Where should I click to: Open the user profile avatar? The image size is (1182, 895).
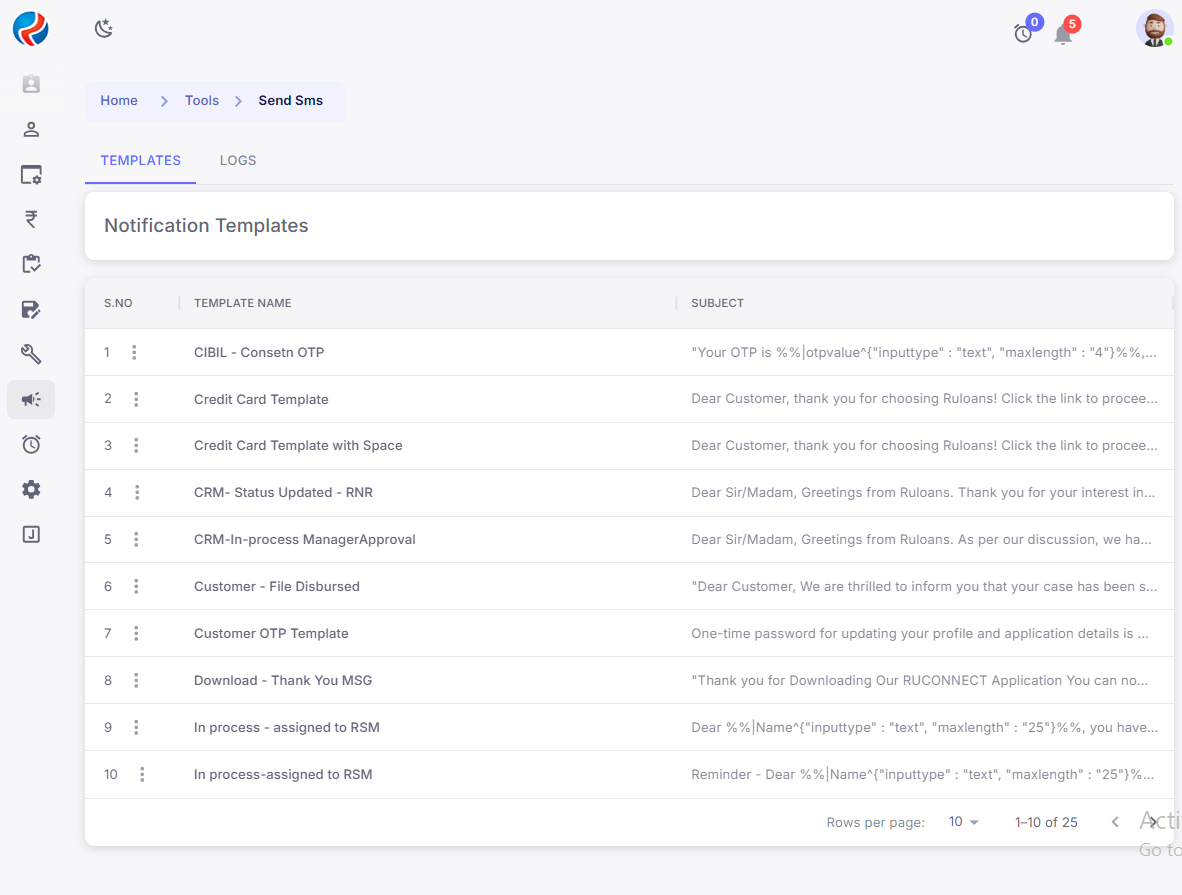[1154, 29]
